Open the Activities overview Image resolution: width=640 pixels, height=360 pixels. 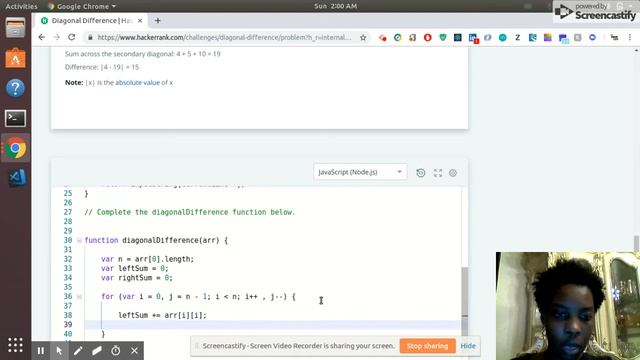pos(21,6)
